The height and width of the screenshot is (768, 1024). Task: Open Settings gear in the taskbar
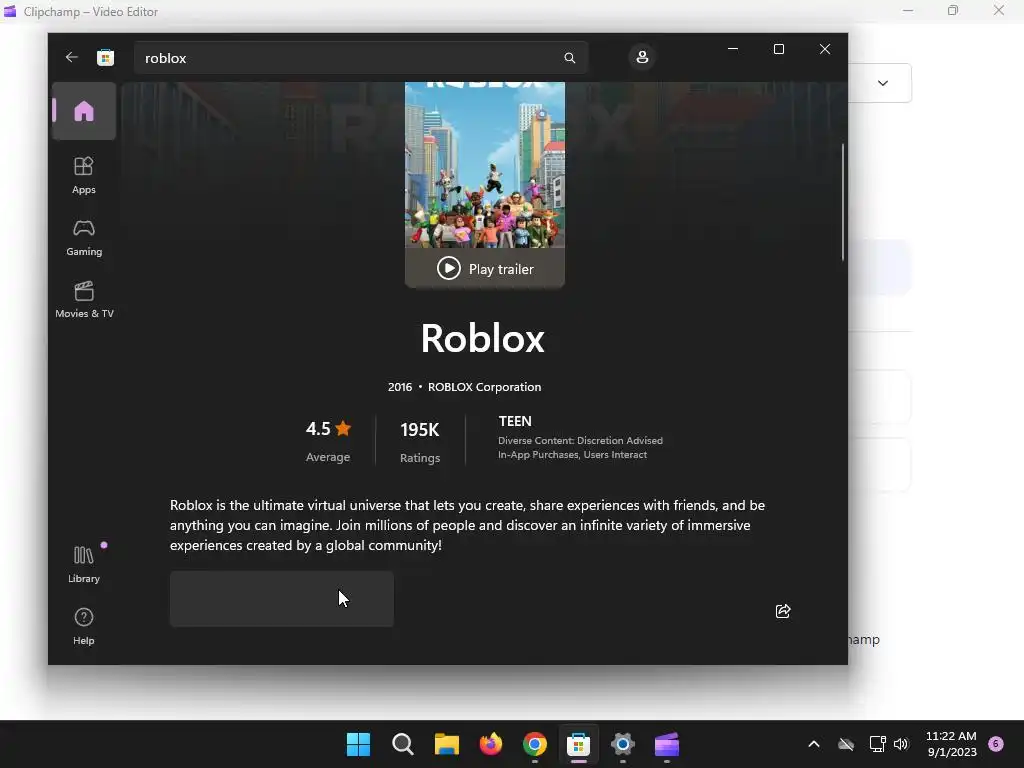coord(623,744)
